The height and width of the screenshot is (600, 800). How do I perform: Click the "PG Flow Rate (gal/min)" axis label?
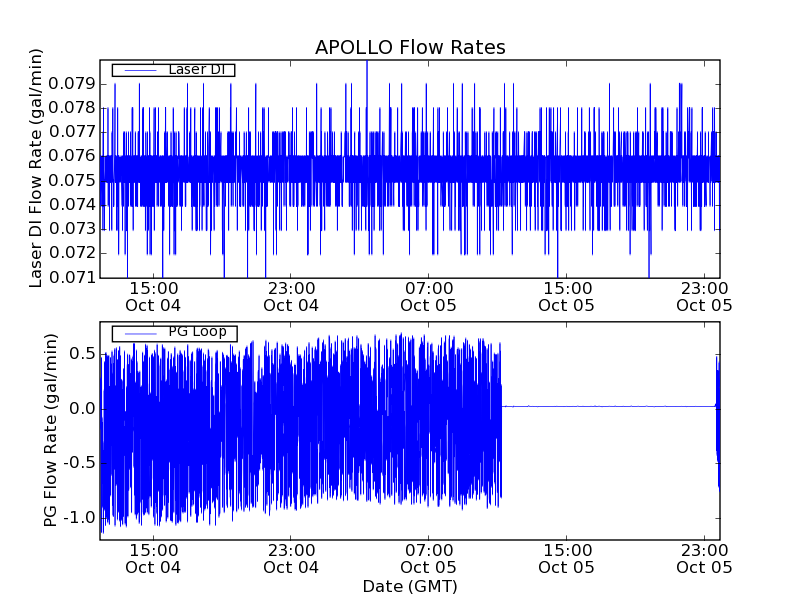(x=49, y=431)
